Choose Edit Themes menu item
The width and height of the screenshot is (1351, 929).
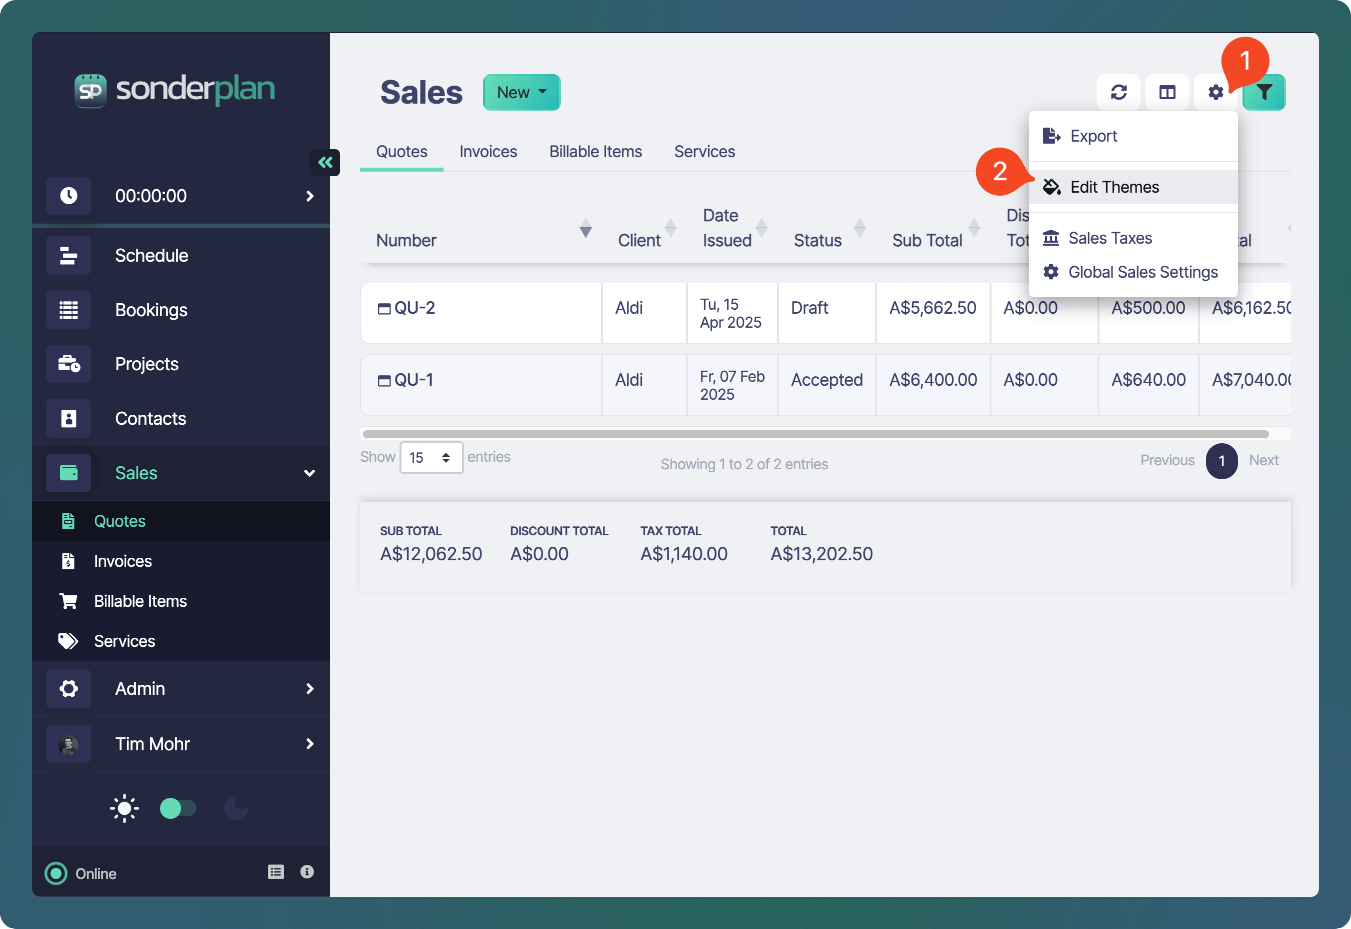1133,187
